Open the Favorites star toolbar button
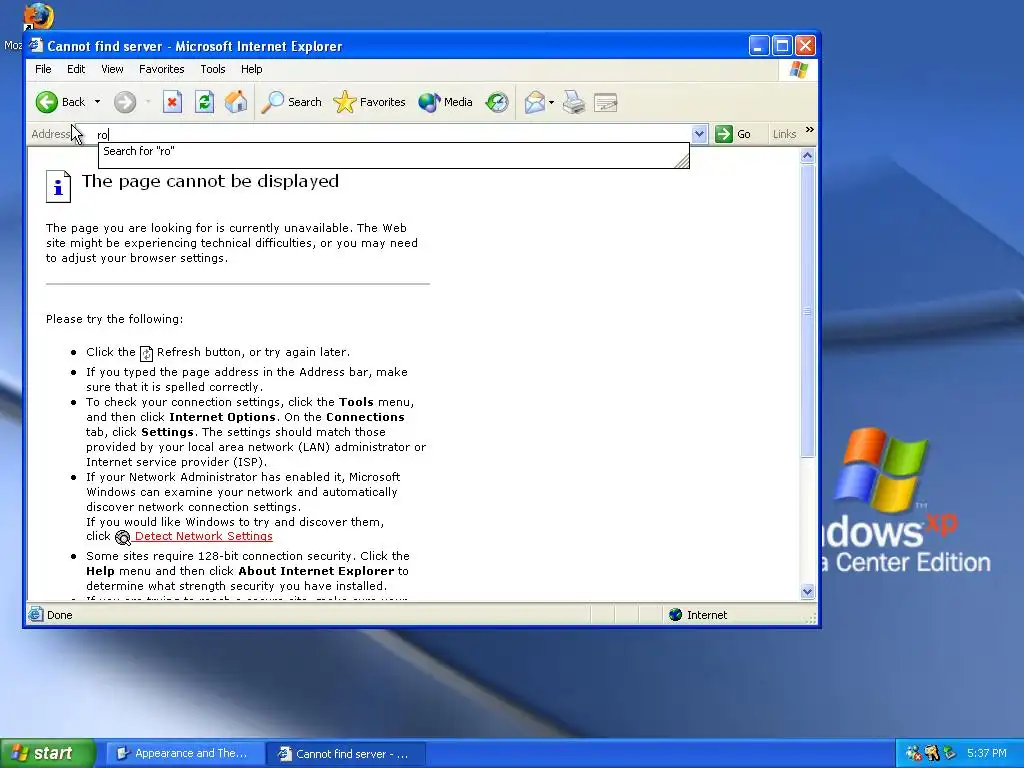 370,102
